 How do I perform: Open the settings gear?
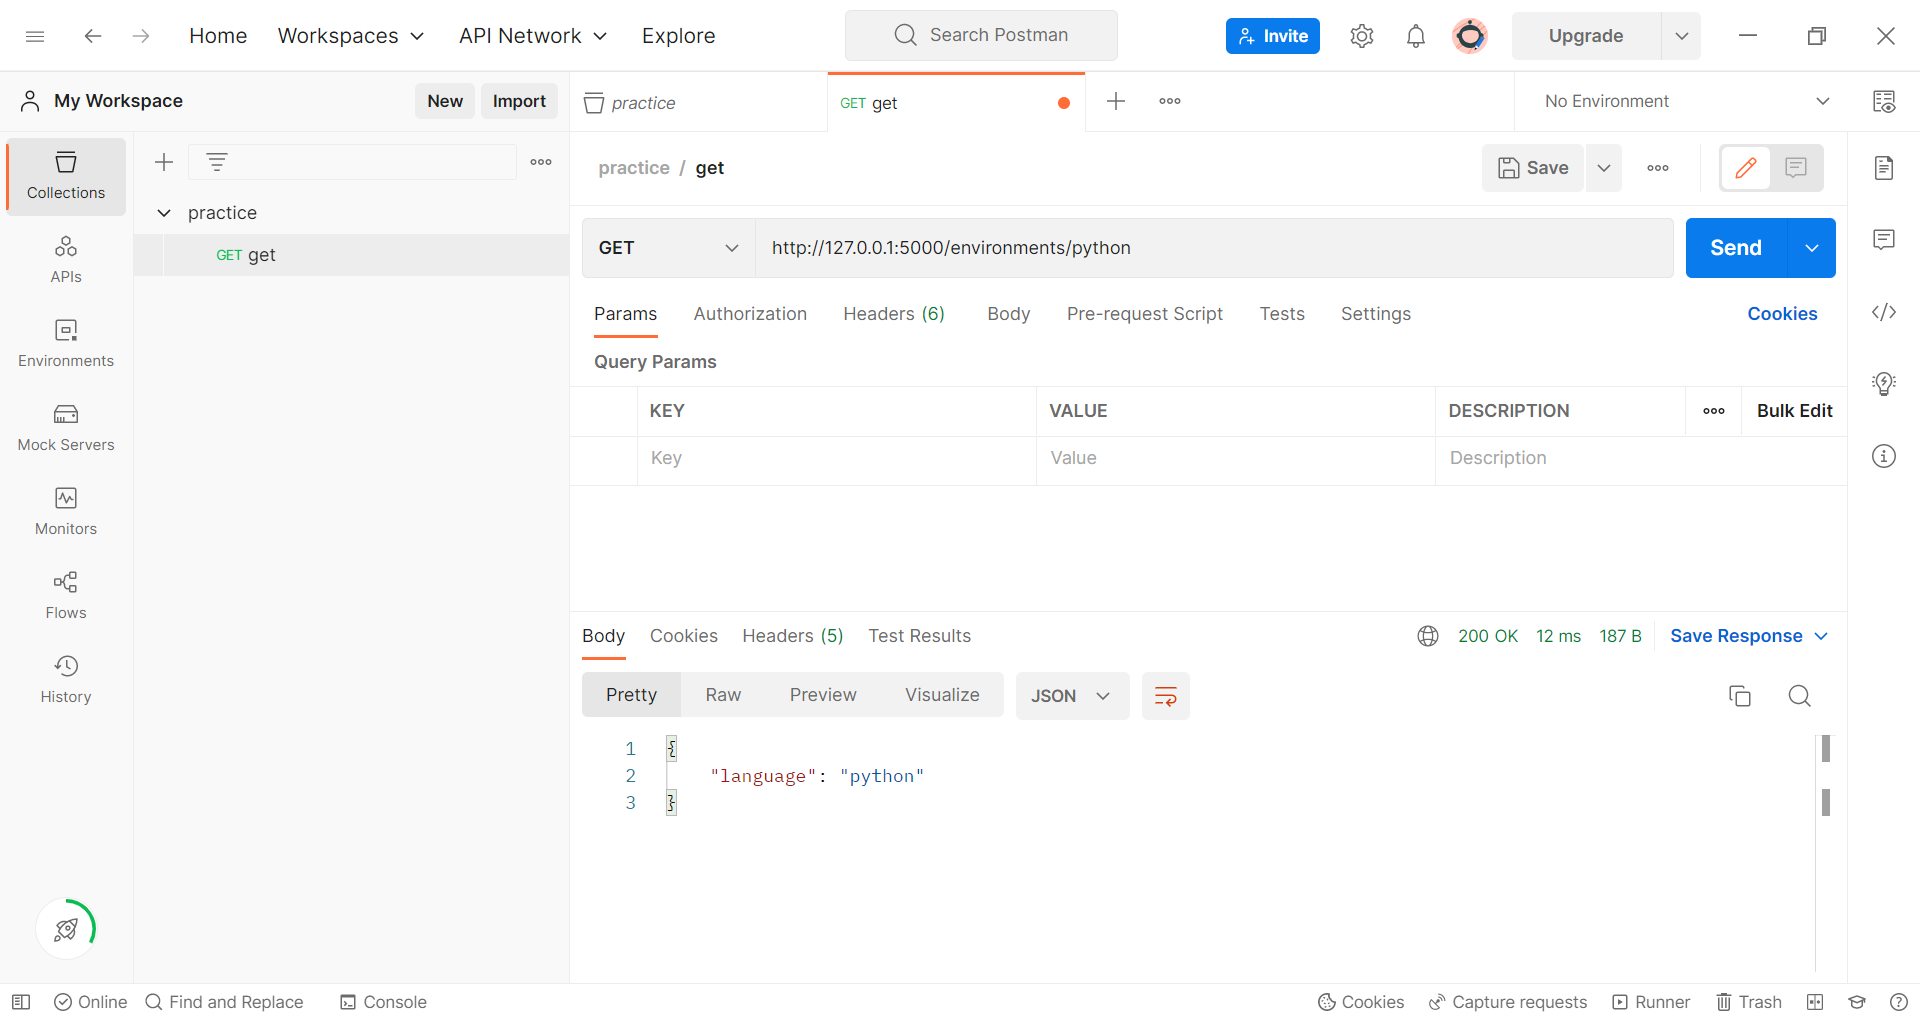pos(1361,36)
